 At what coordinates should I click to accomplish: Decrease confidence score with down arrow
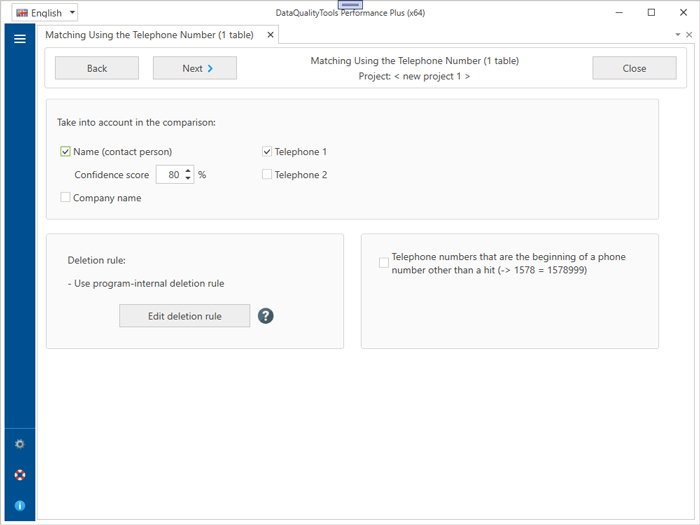[x=188, y=179]
